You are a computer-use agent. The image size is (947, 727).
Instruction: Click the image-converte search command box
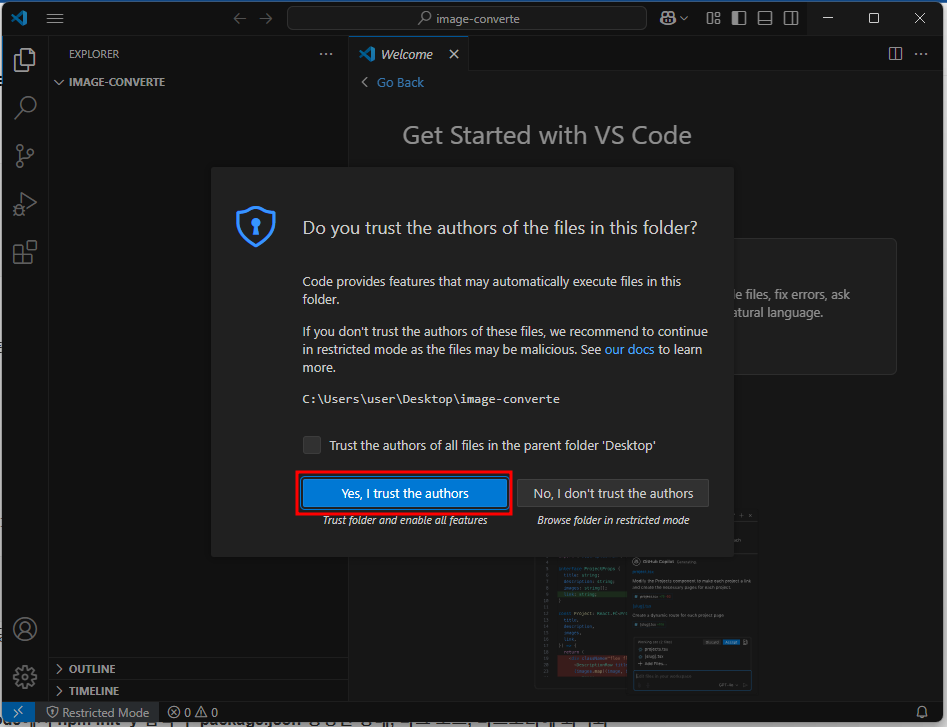pyautogui.click(x=466, y=19)
